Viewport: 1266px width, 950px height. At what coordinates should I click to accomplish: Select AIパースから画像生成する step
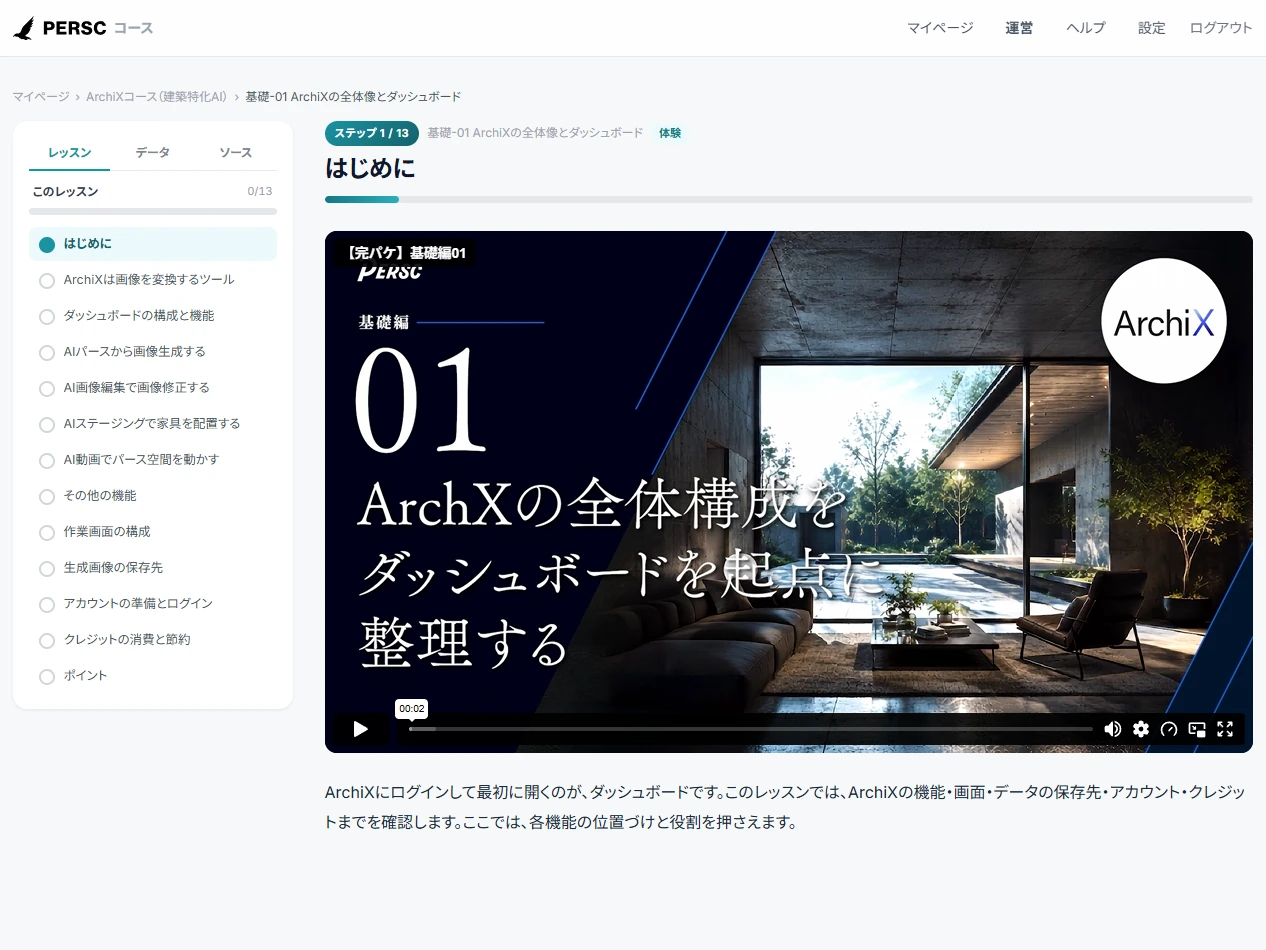(153, 352)
